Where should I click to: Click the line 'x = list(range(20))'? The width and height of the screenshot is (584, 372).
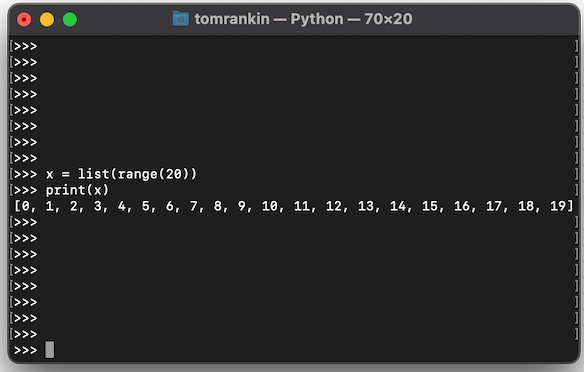[x=121, y=174]
